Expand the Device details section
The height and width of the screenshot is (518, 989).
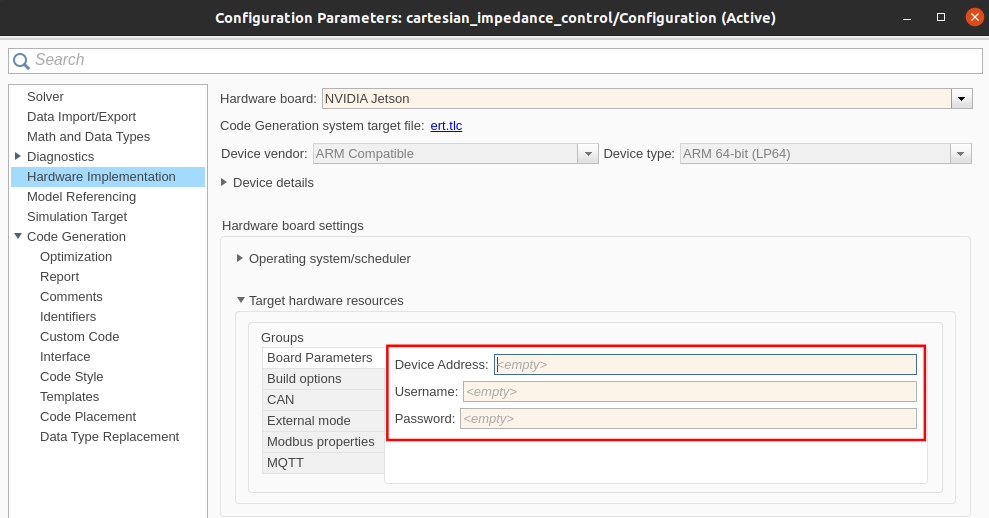[x=224, y=182]
